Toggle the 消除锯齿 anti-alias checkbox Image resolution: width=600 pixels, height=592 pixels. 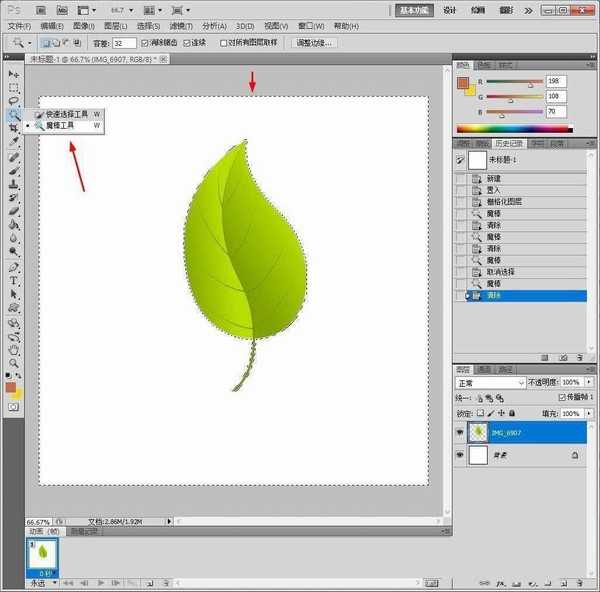[x=146, y=44]
